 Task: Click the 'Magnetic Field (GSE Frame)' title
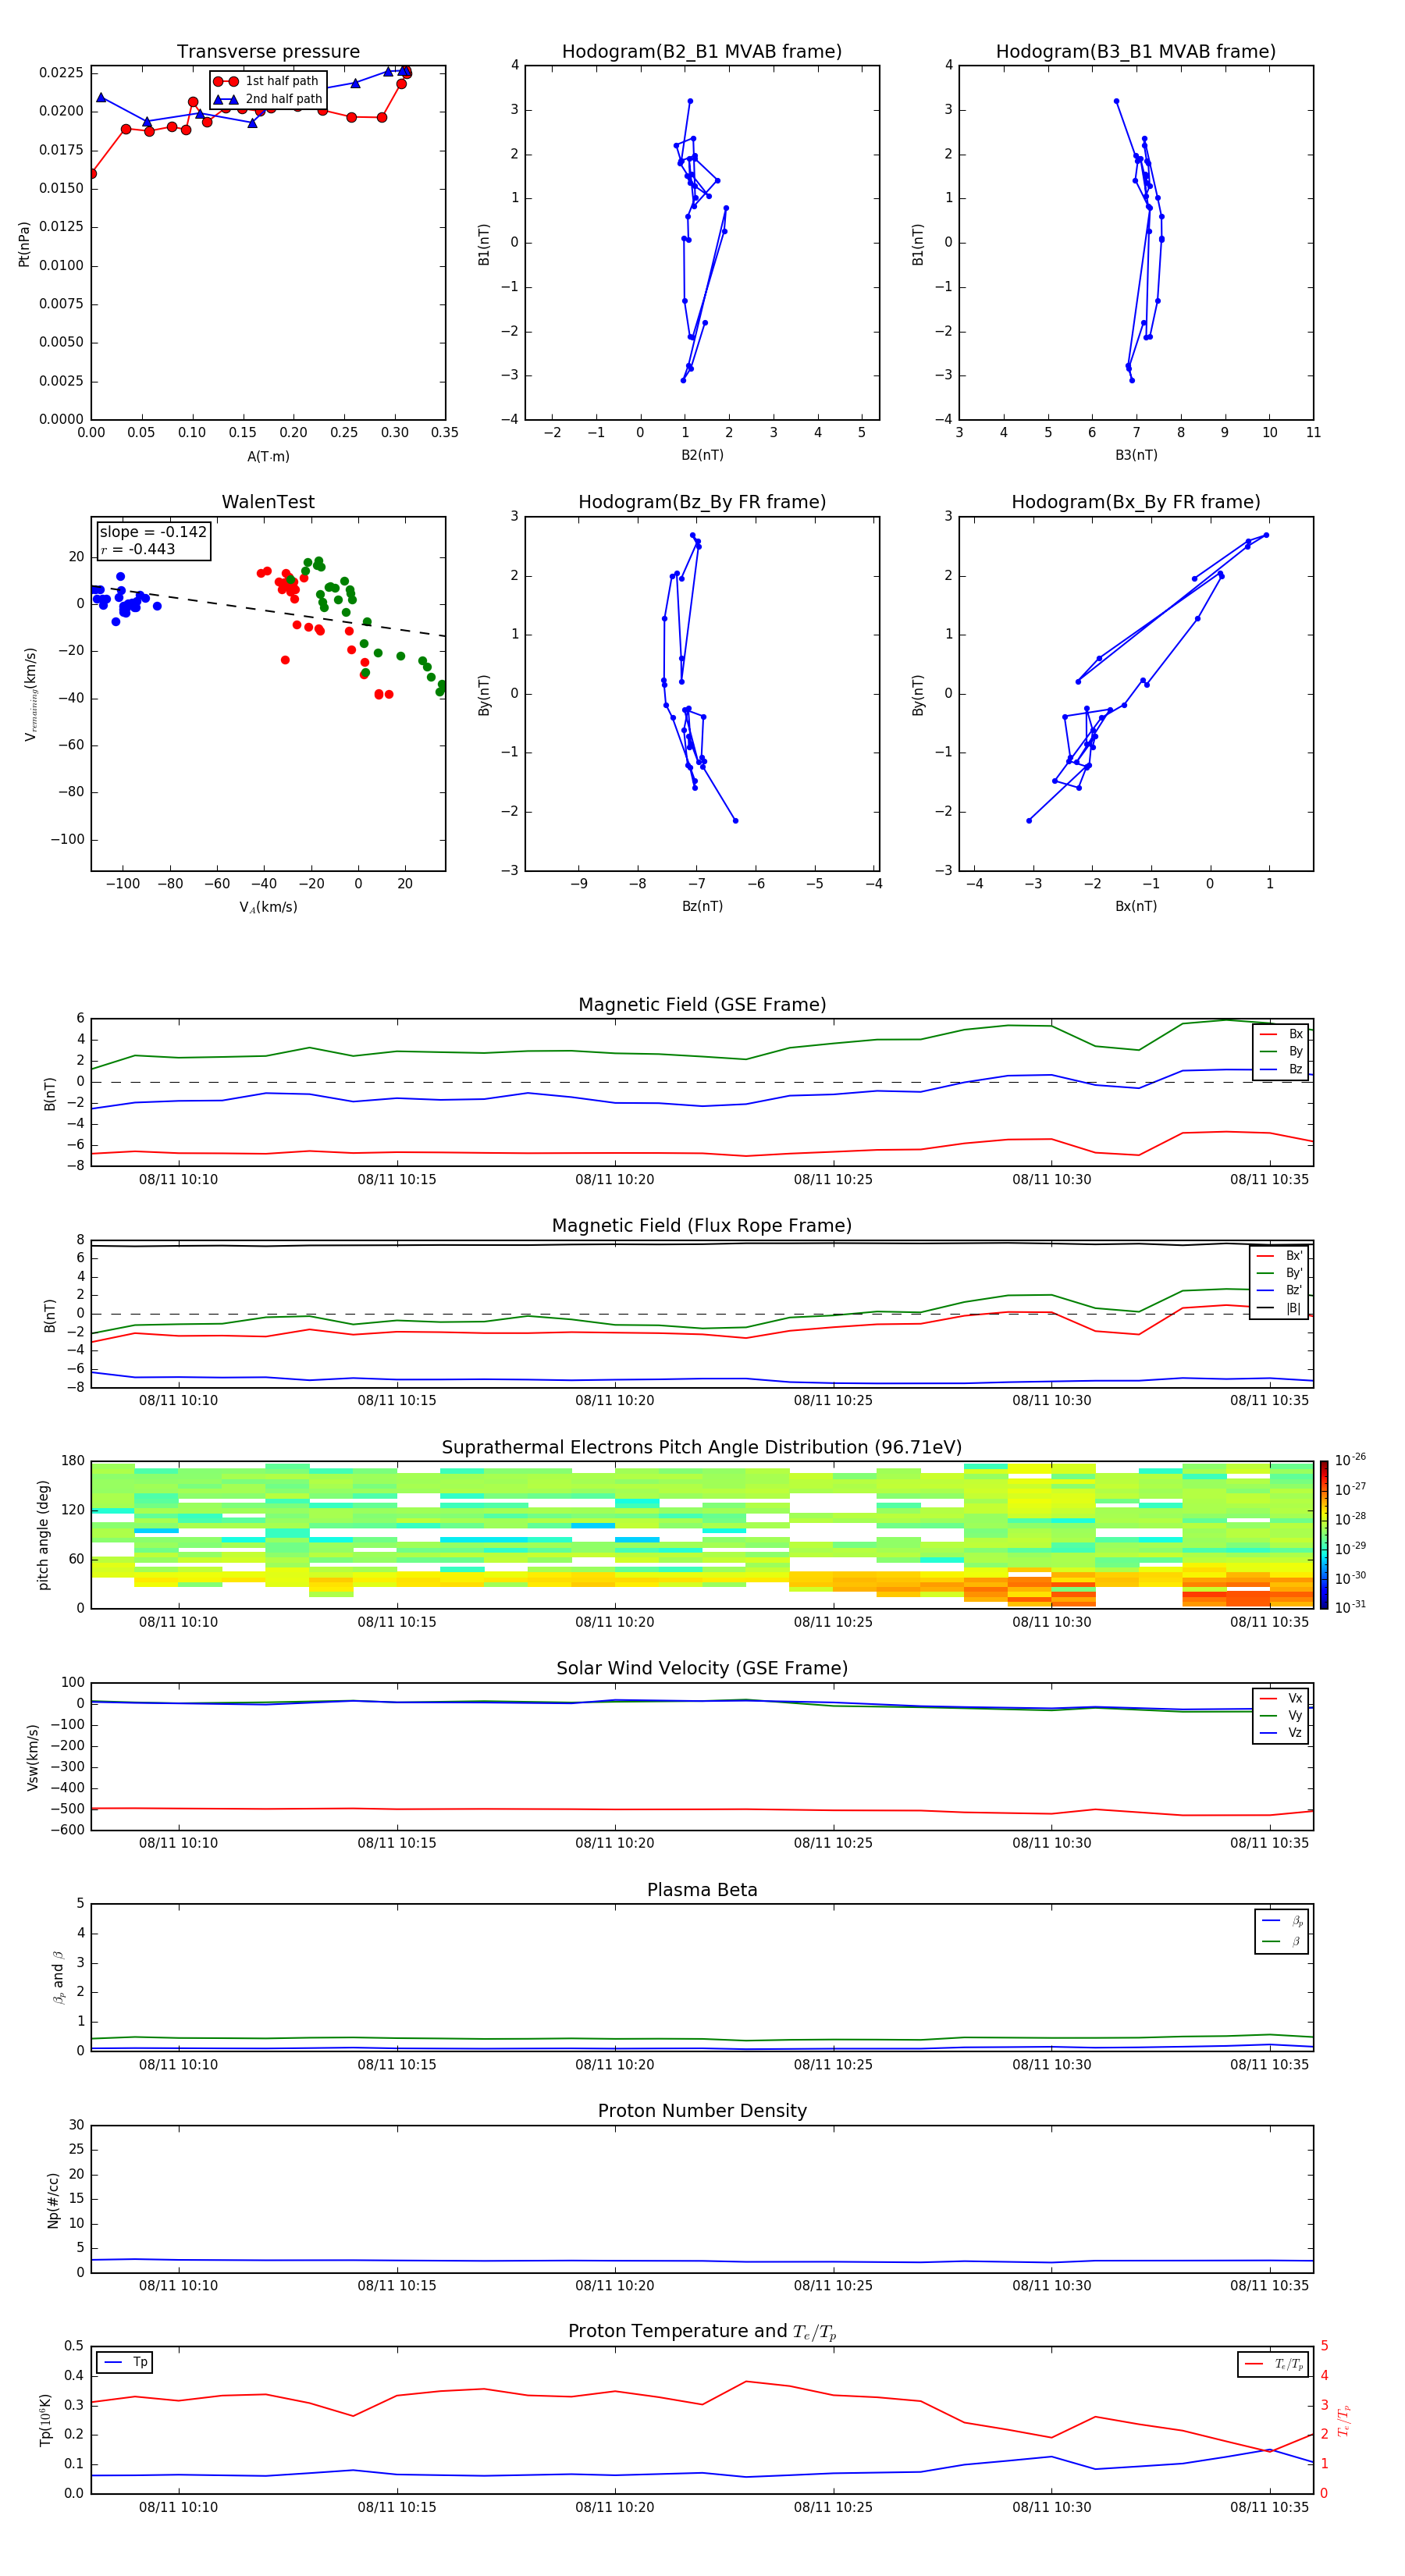coord(702,1005)
